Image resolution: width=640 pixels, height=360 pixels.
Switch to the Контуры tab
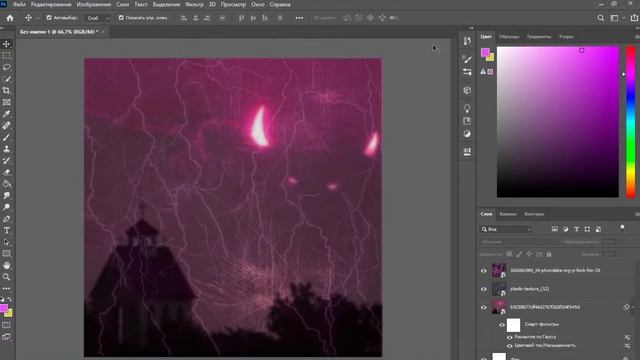pos(534,214)
